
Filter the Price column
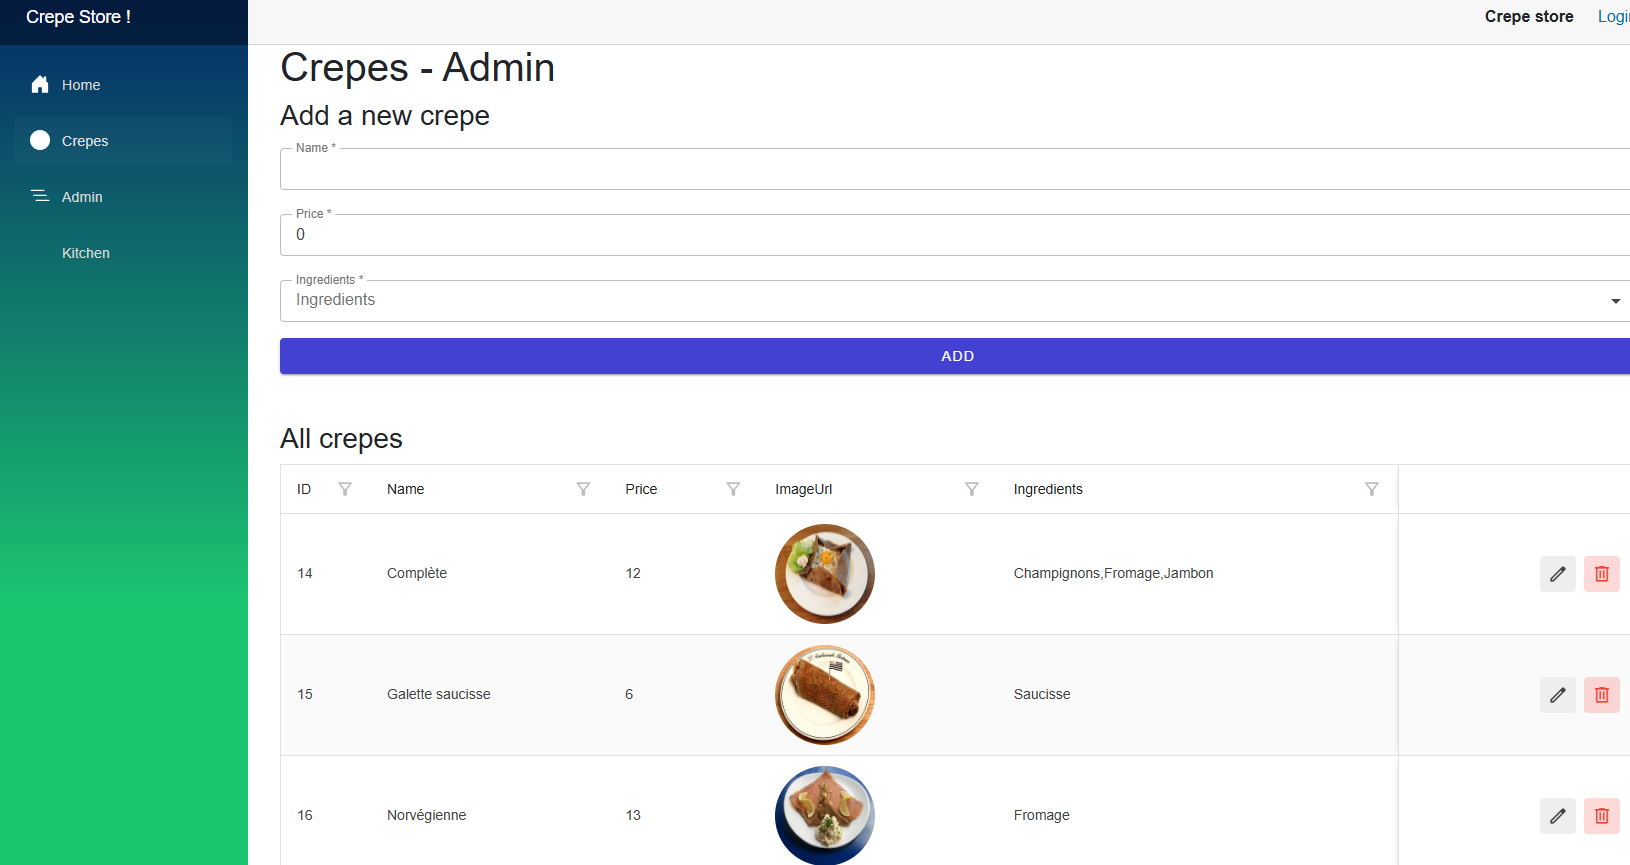[x=733, y=489]
